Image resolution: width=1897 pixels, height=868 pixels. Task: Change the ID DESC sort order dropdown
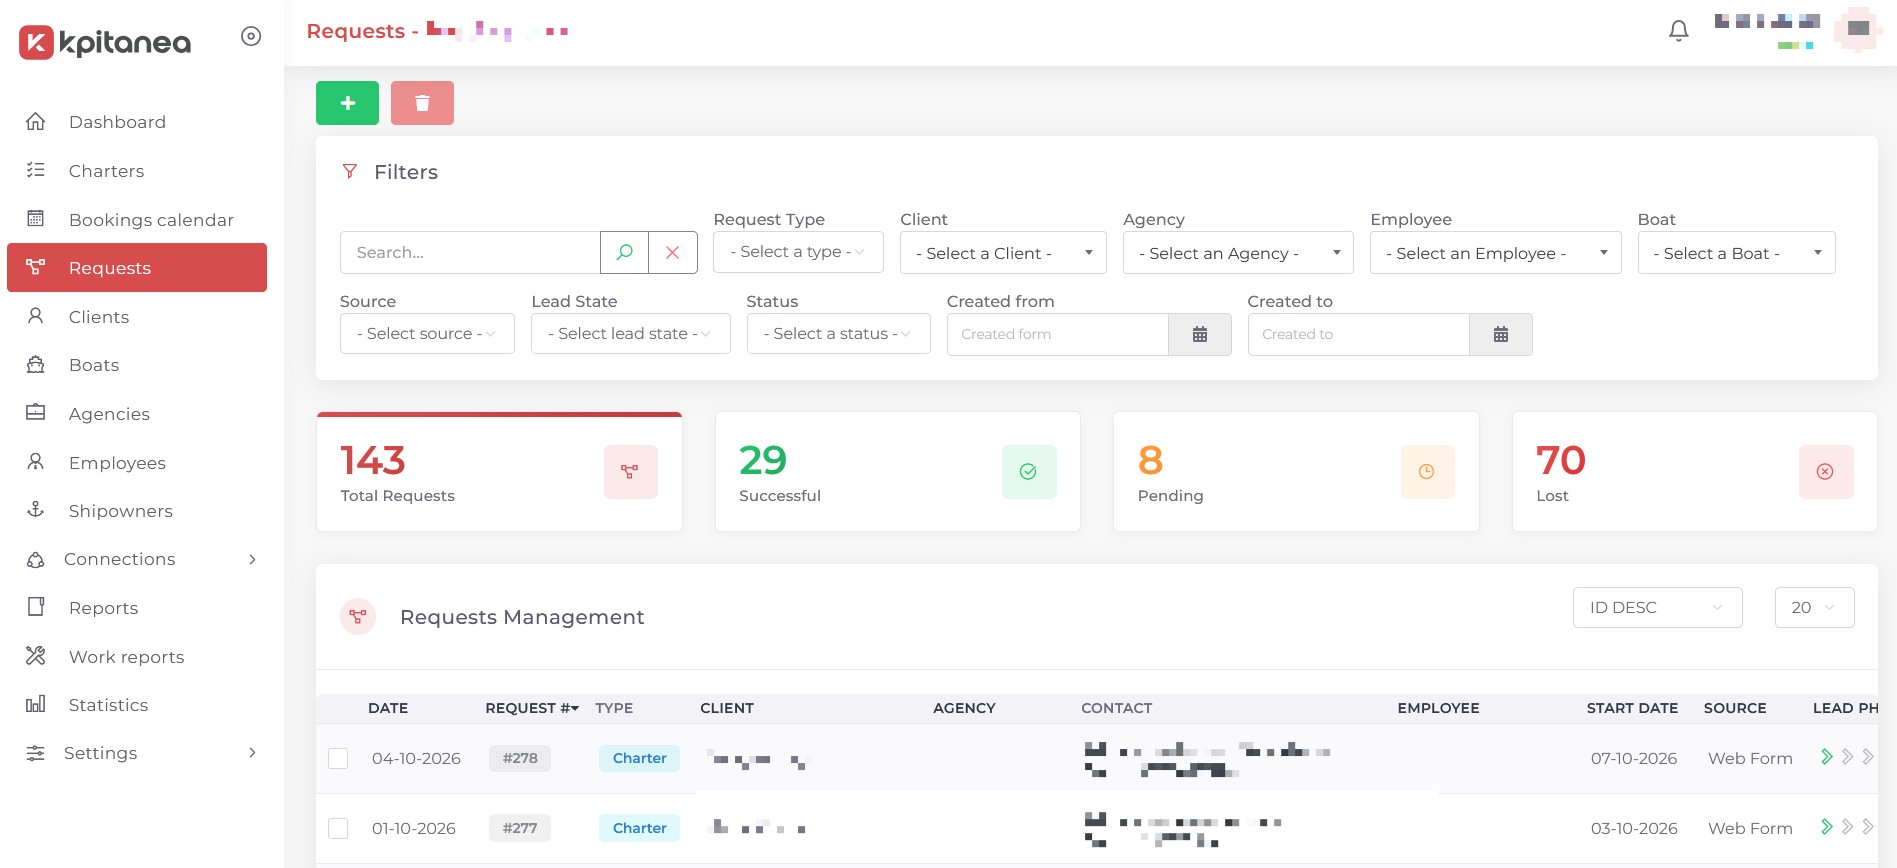[x=1657, y=608]
